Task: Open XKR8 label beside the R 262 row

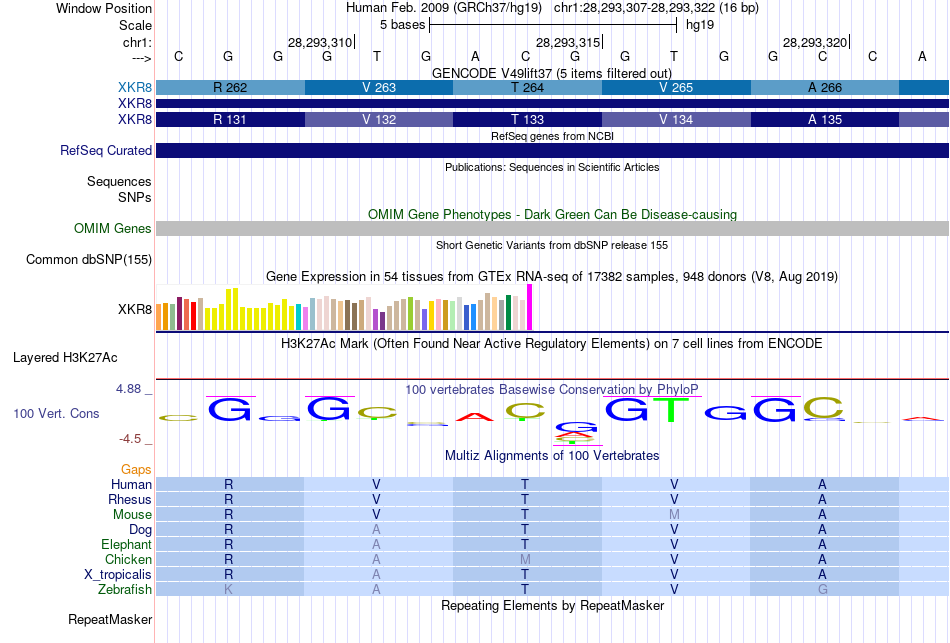Action: coord(135,87)
